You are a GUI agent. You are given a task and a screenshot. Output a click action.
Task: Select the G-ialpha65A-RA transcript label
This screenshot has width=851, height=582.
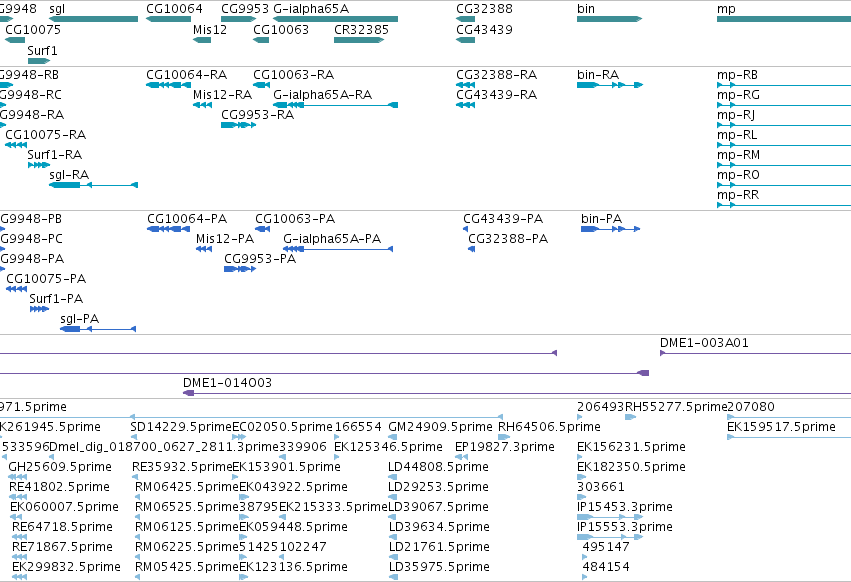point(322,94)
